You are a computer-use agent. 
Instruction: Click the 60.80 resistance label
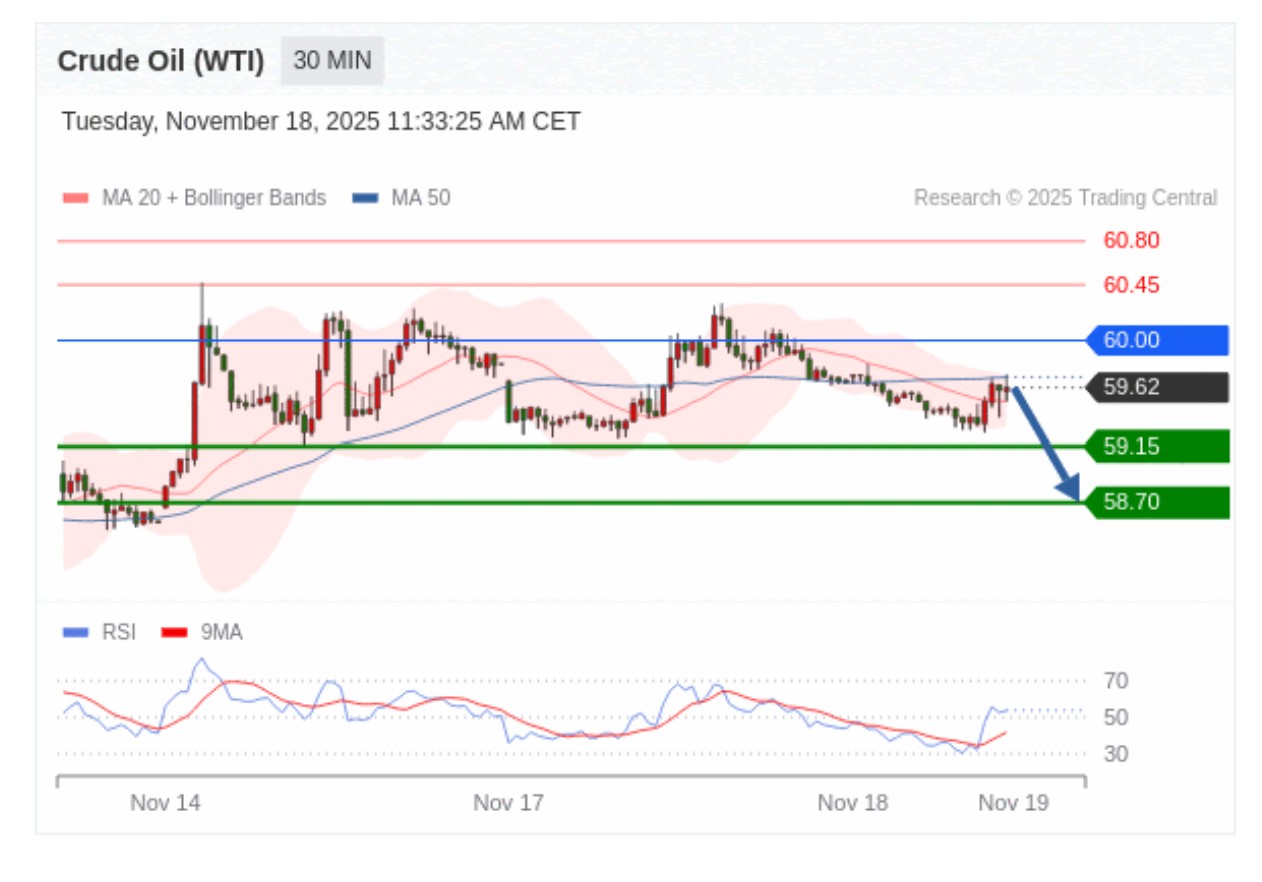tap(1131, 241)
